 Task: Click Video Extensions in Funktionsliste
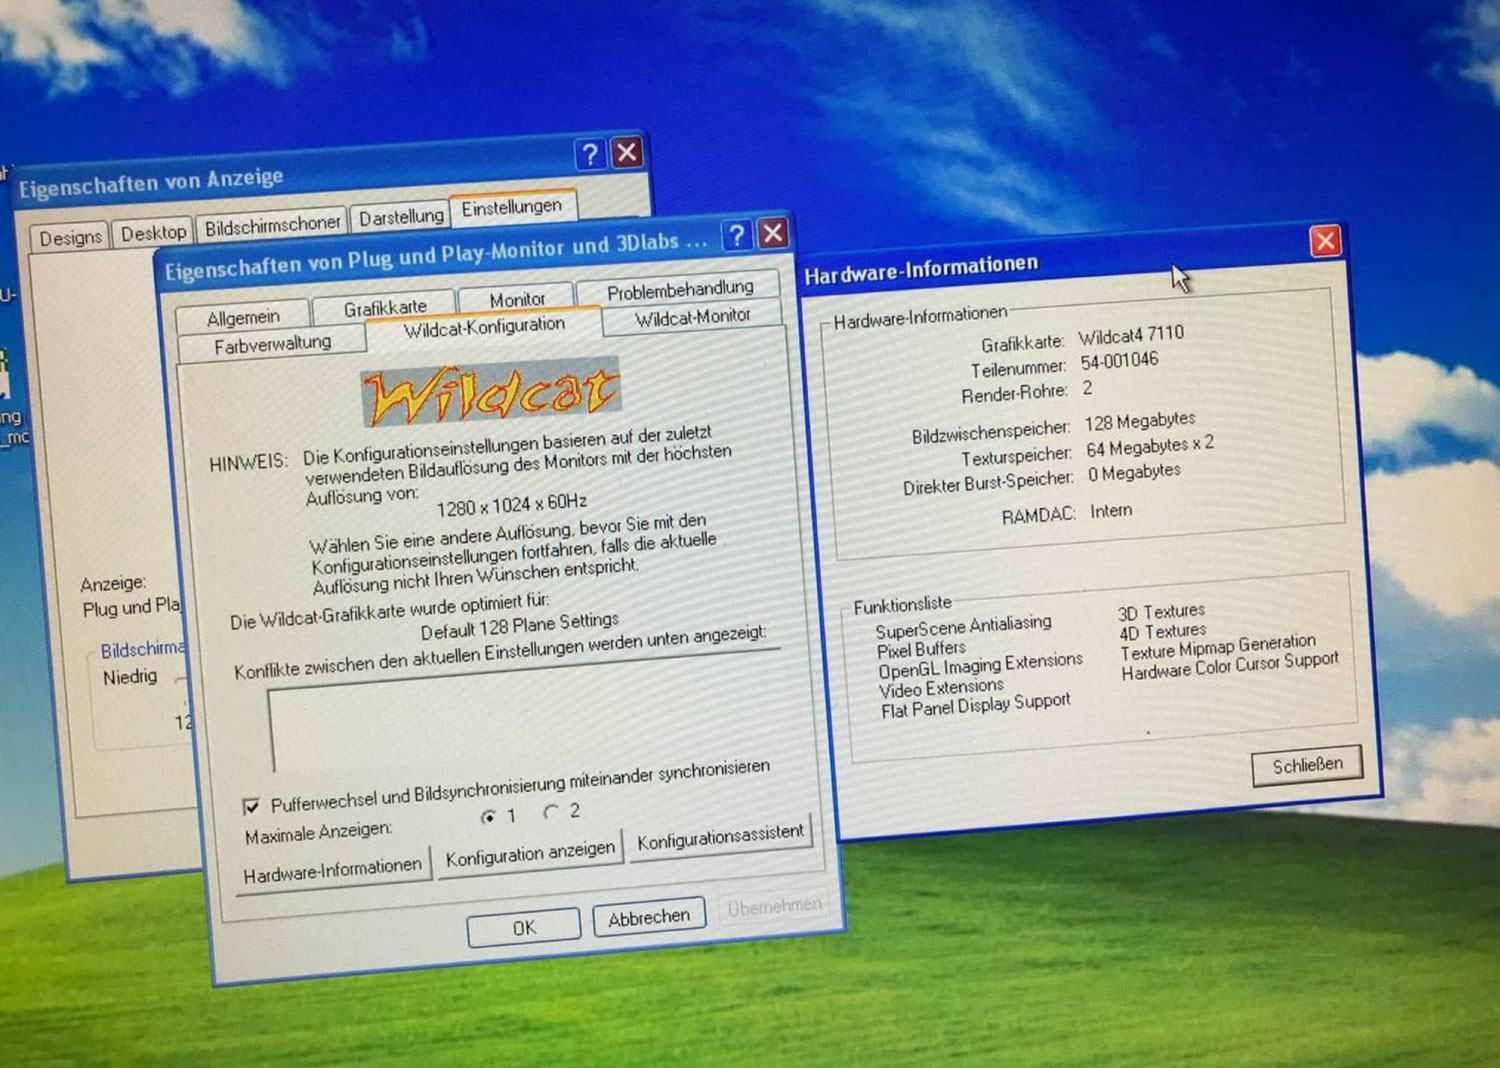[941, 689]
